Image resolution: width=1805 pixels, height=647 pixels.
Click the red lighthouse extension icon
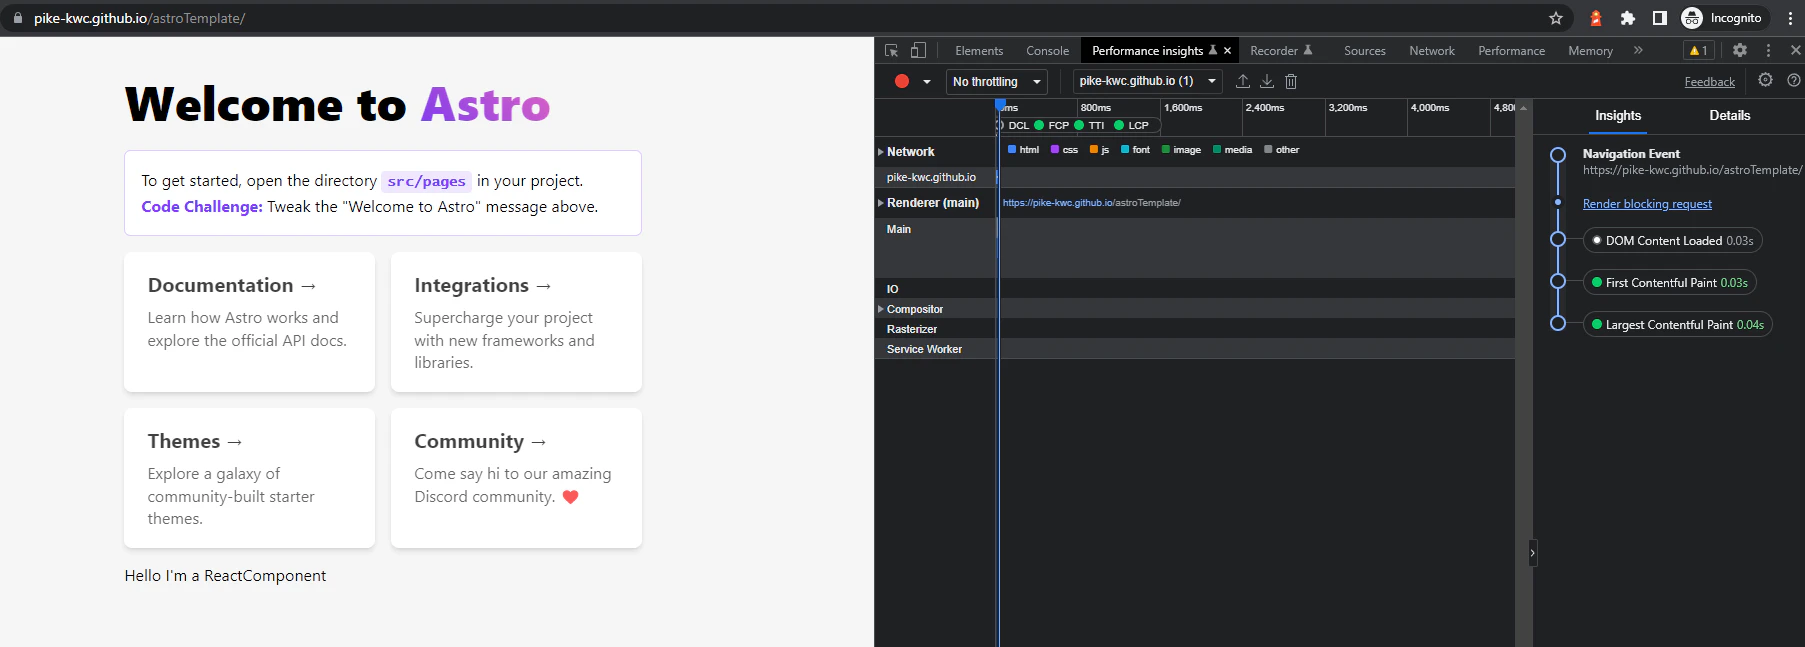click(1596, 18)
